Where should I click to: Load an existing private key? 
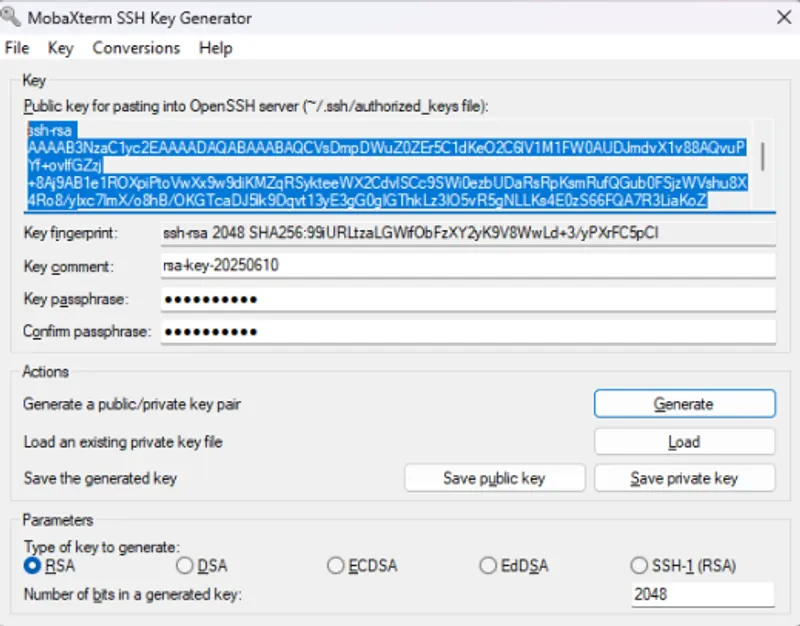click(684, 441)
